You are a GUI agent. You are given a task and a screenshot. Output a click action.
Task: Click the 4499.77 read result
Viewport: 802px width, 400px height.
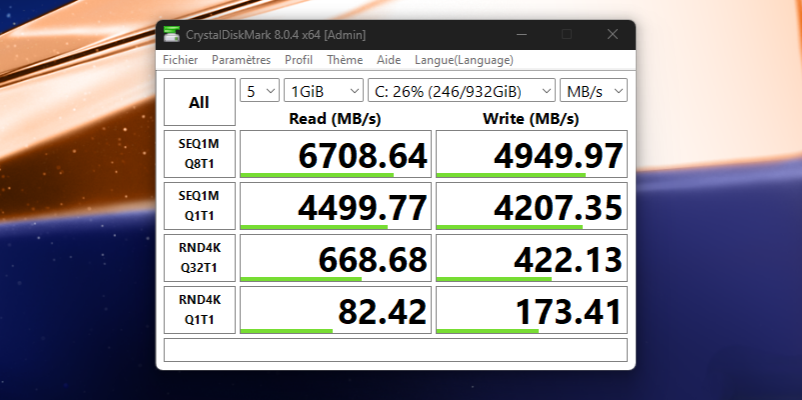336,206
